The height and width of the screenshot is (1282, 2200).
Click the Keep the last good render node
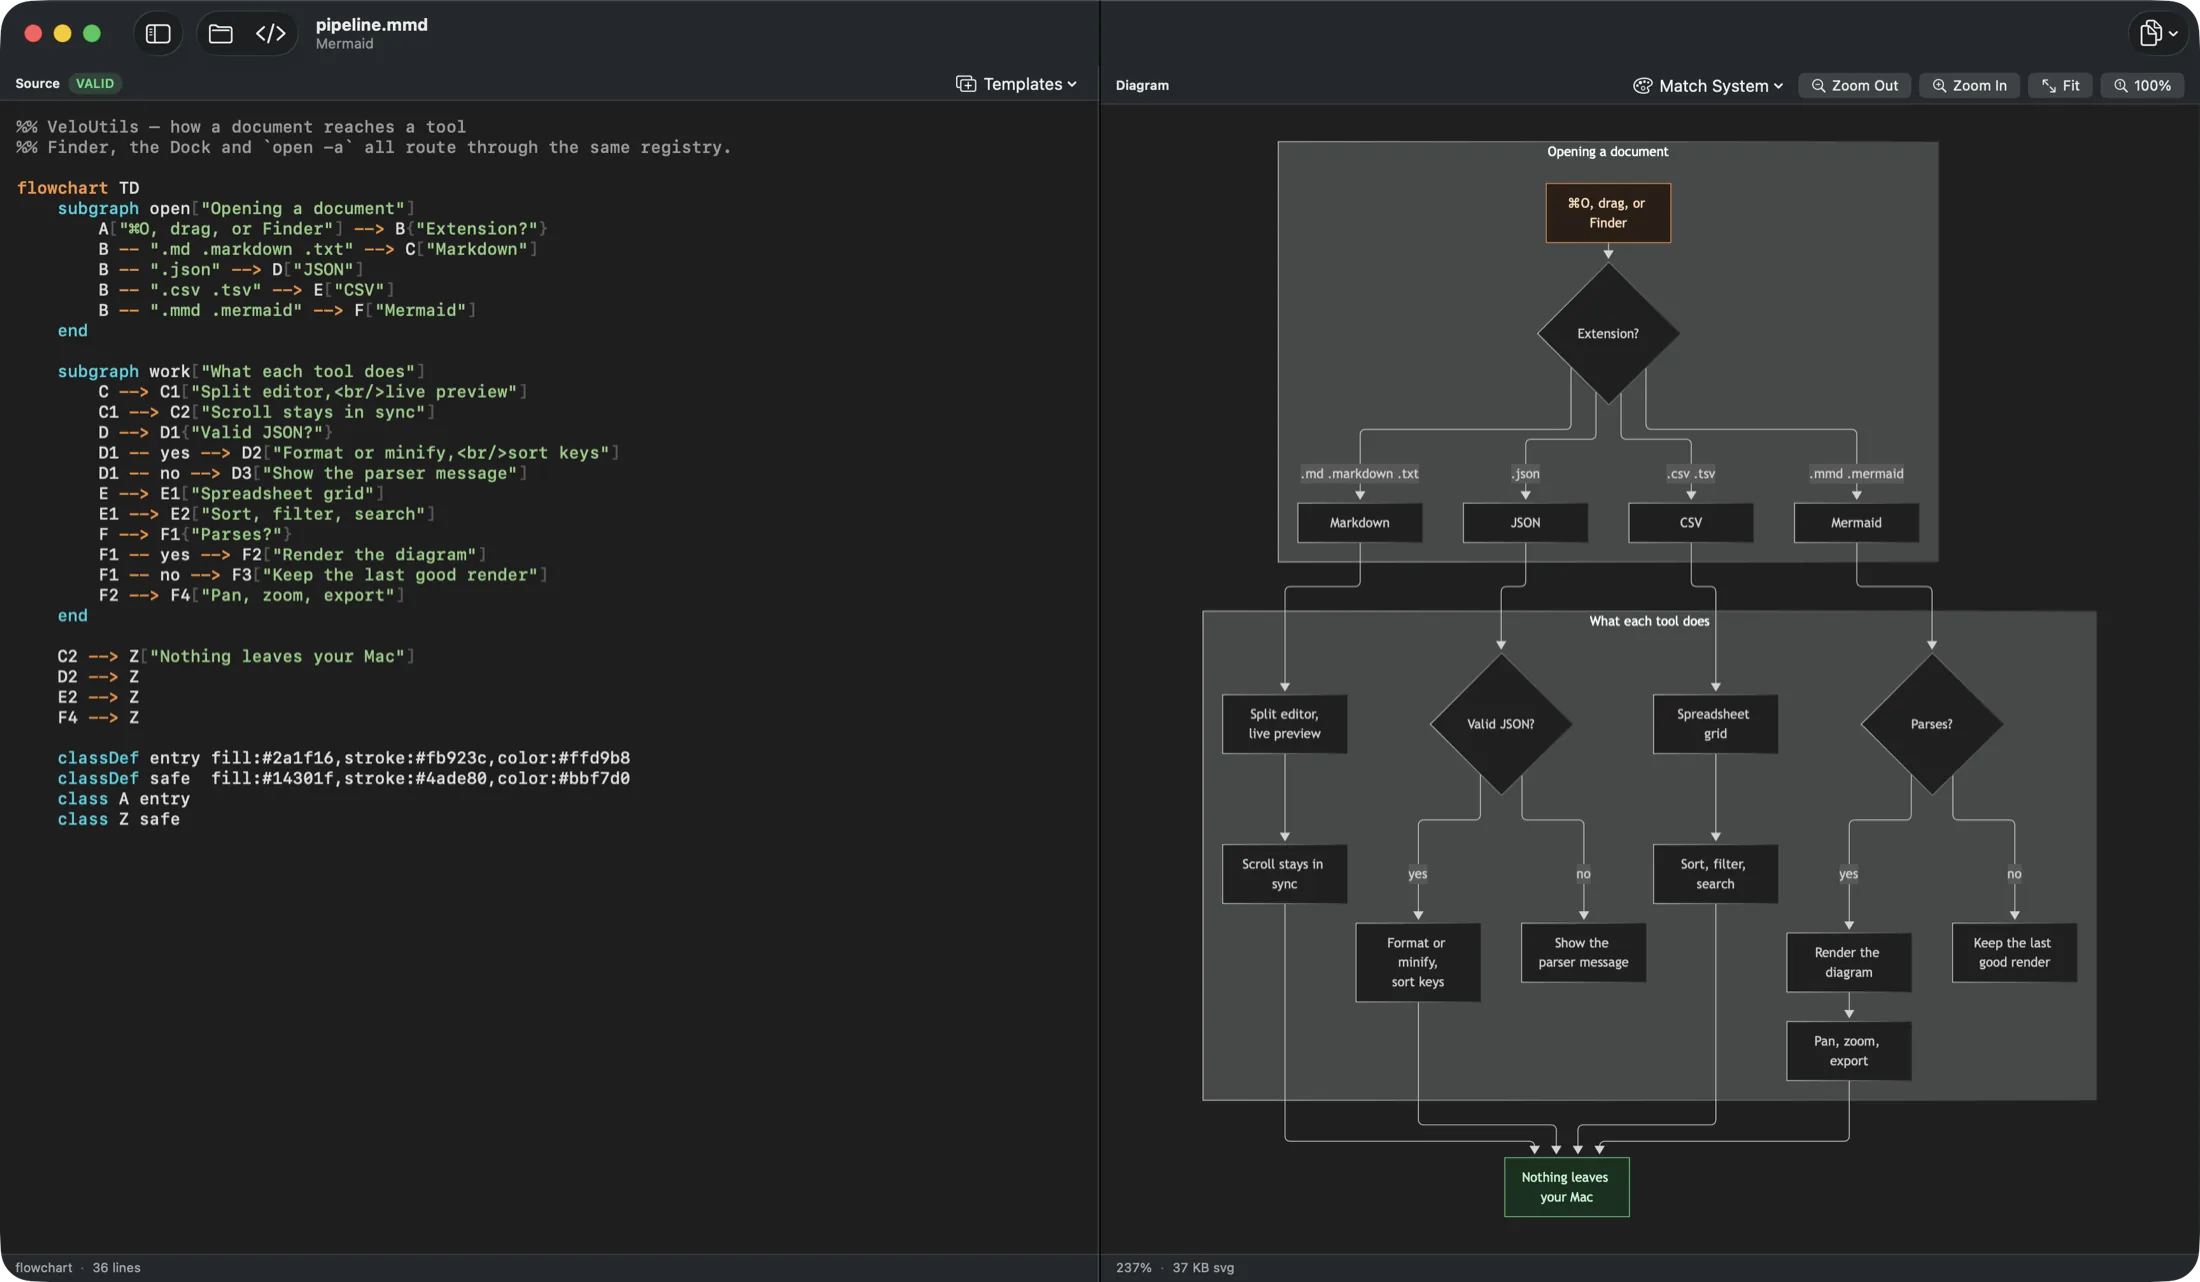click(x=2014, y=953)
